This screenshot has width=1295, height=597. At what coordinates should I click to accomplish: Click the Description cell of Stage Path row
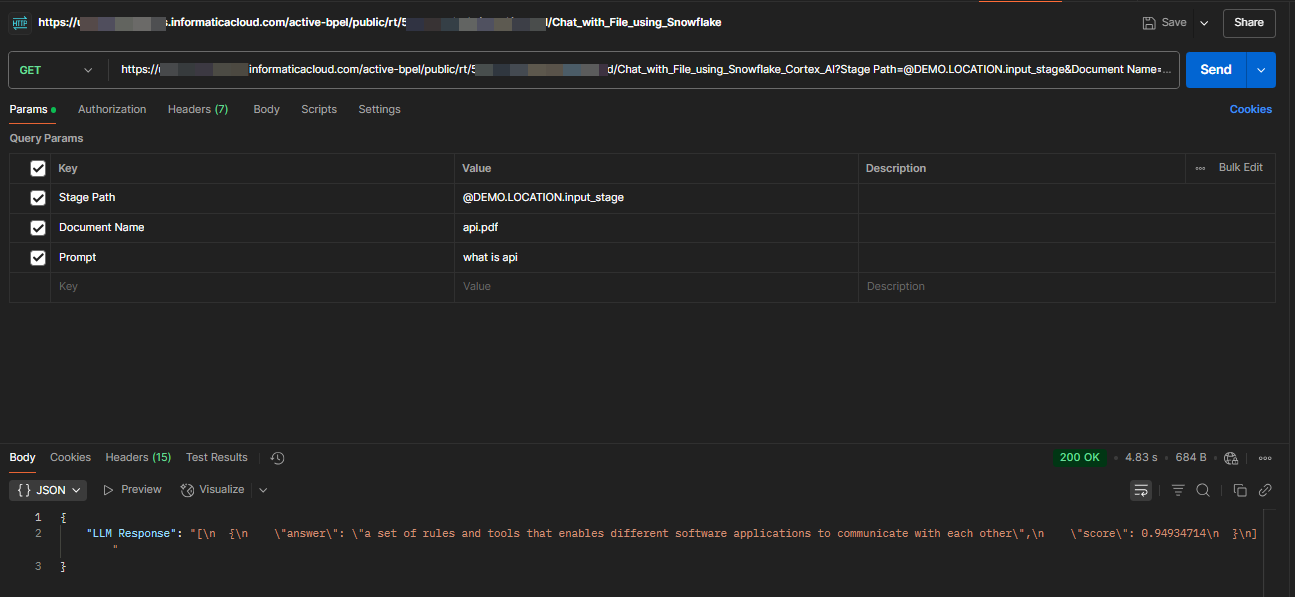coord(1066,198)
